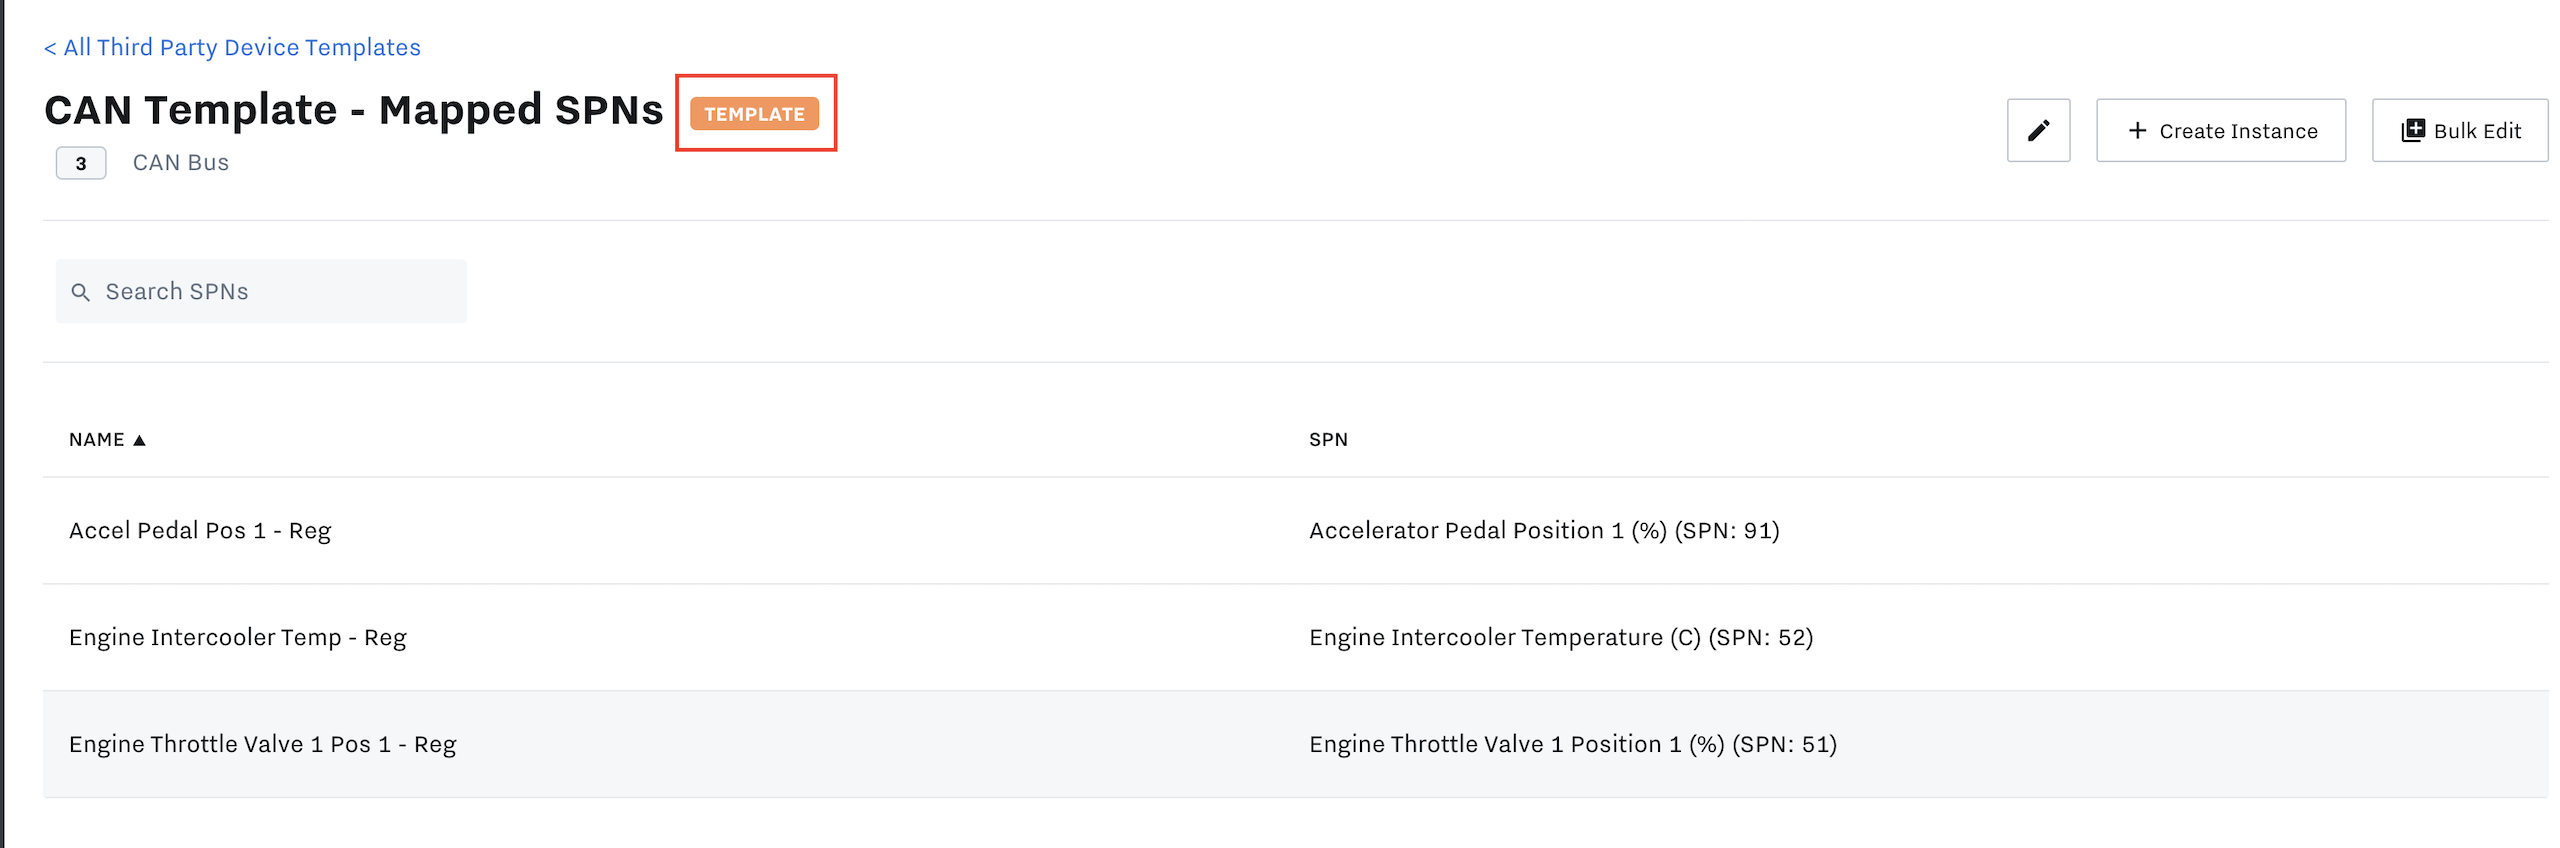This screenshot has height=848, width=2560.
Task: Click Engine Intercooler Temperature (SPN: 52) cell
Action: [1561, 637]
